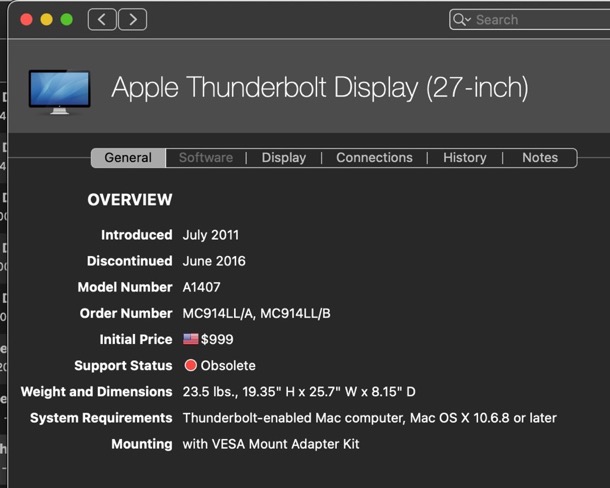Click the forward navigation arrow button

pyautogui.click(x=133, y=19)
